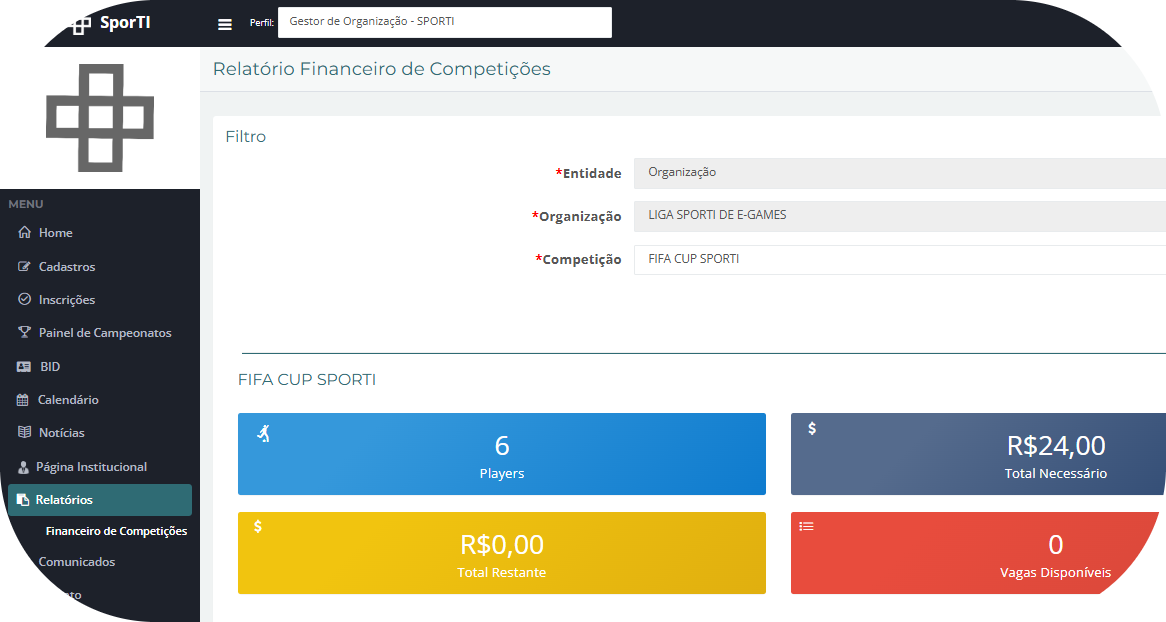The image size is (1166, 622).
Task: Open Financeiro de Competições submenu item
Action: pyautogui.click(x=116, y=531)
